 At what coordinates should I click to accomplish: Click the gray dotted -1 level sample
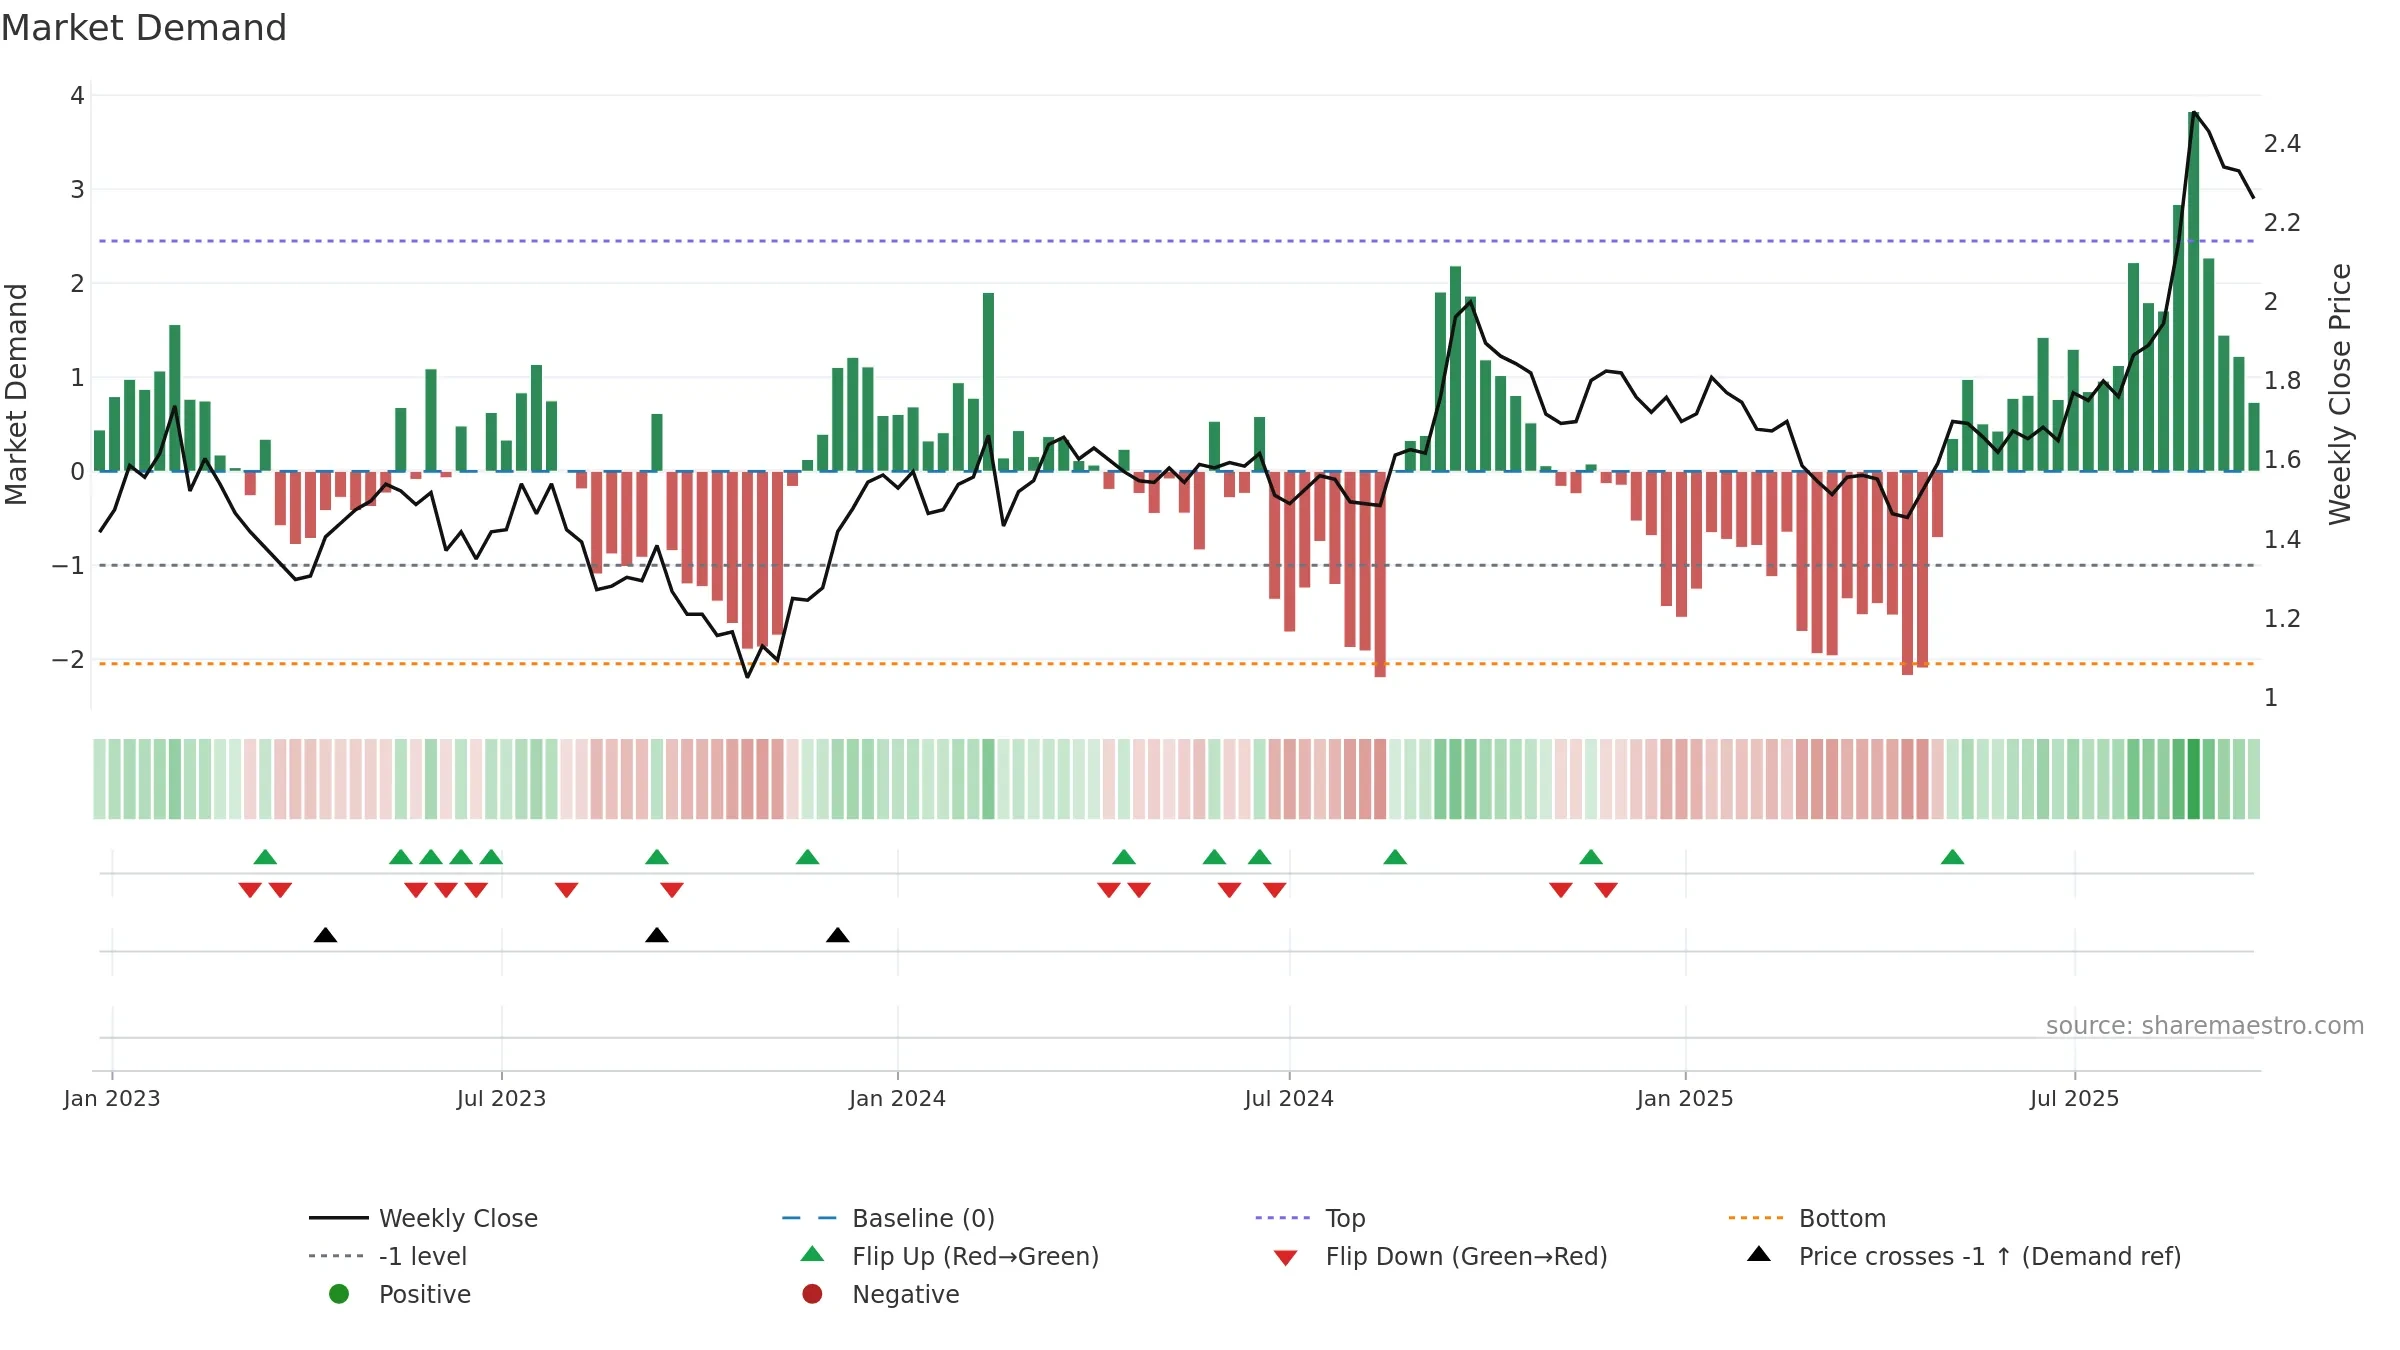[336, 1256]
